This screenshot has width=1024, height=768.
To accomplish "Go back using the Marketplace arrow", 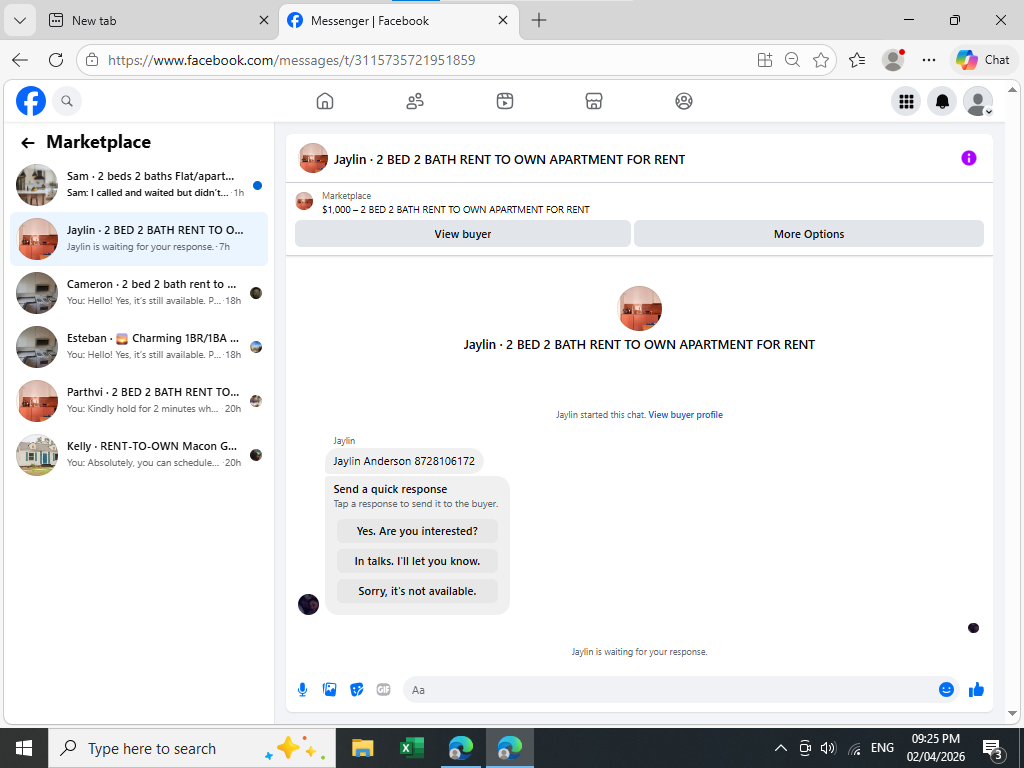I will 27,142.
